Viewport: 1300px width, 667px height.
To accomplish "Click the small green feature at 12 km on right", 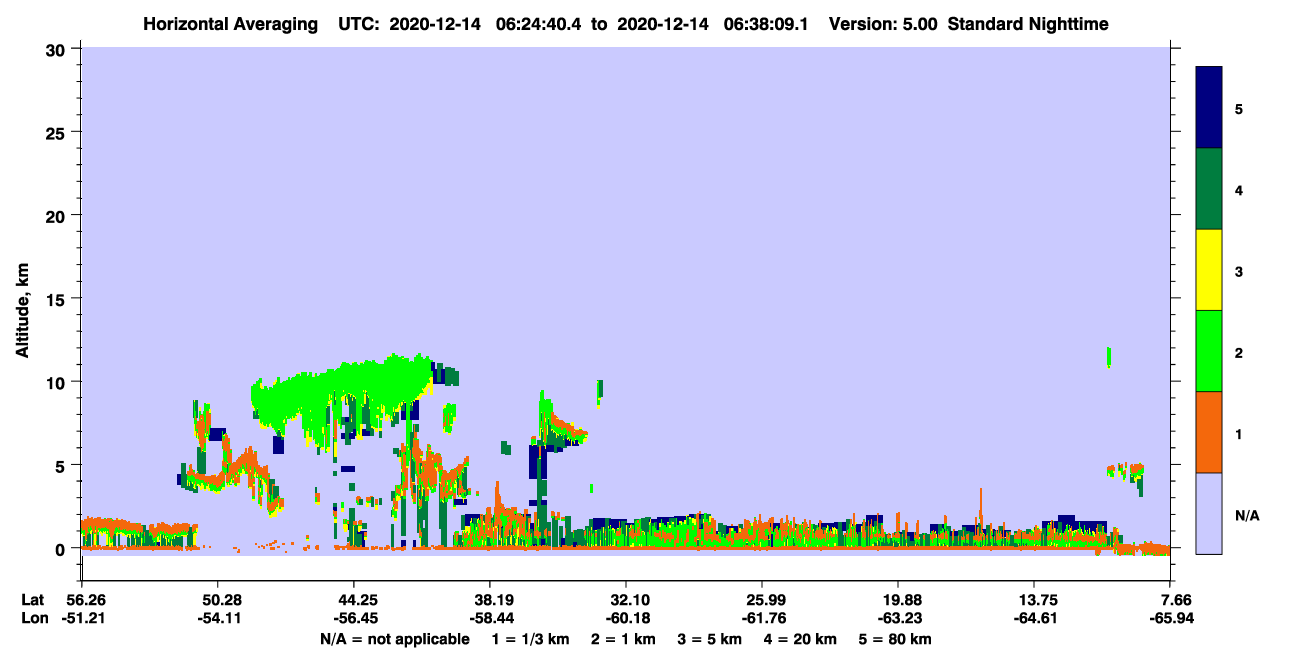I will point(1109,357).
